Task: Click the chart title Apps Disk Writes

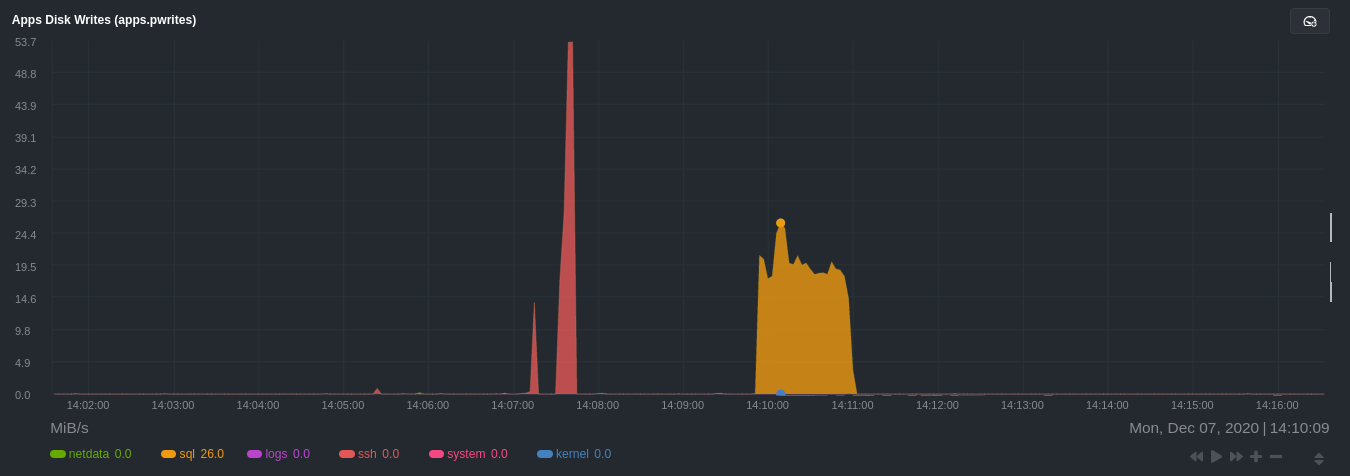Action: point(104,20)
